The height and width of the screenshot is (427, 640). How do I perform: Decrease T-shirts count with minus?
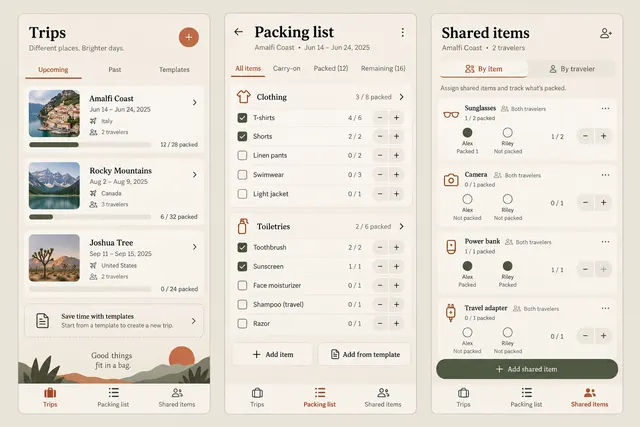click(x=380, y=118)
